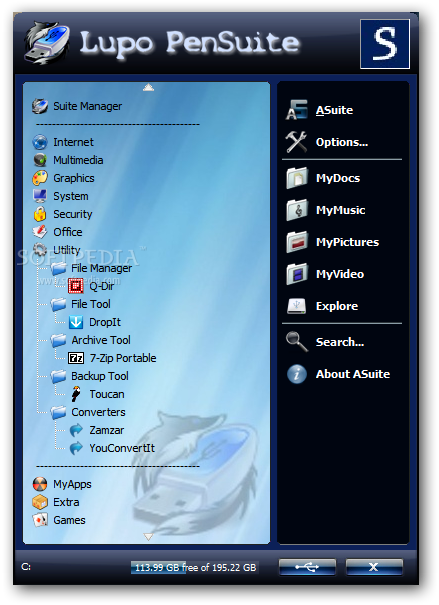Click the Explore label

coord(337,306)
